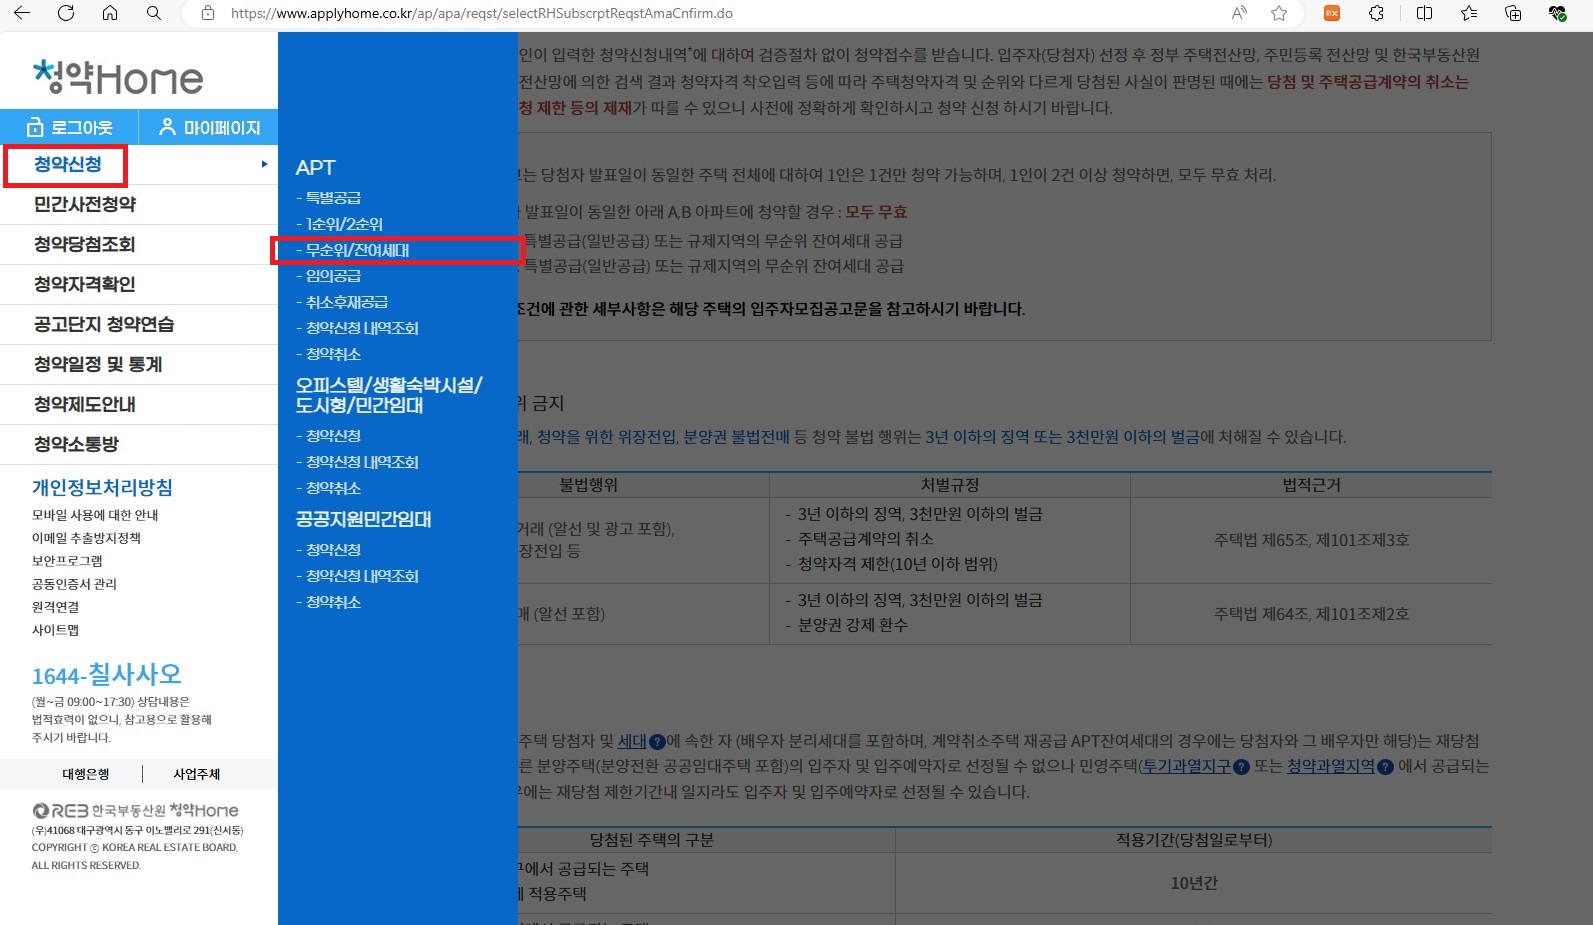Click 공동인증서 관리 link

74,584
